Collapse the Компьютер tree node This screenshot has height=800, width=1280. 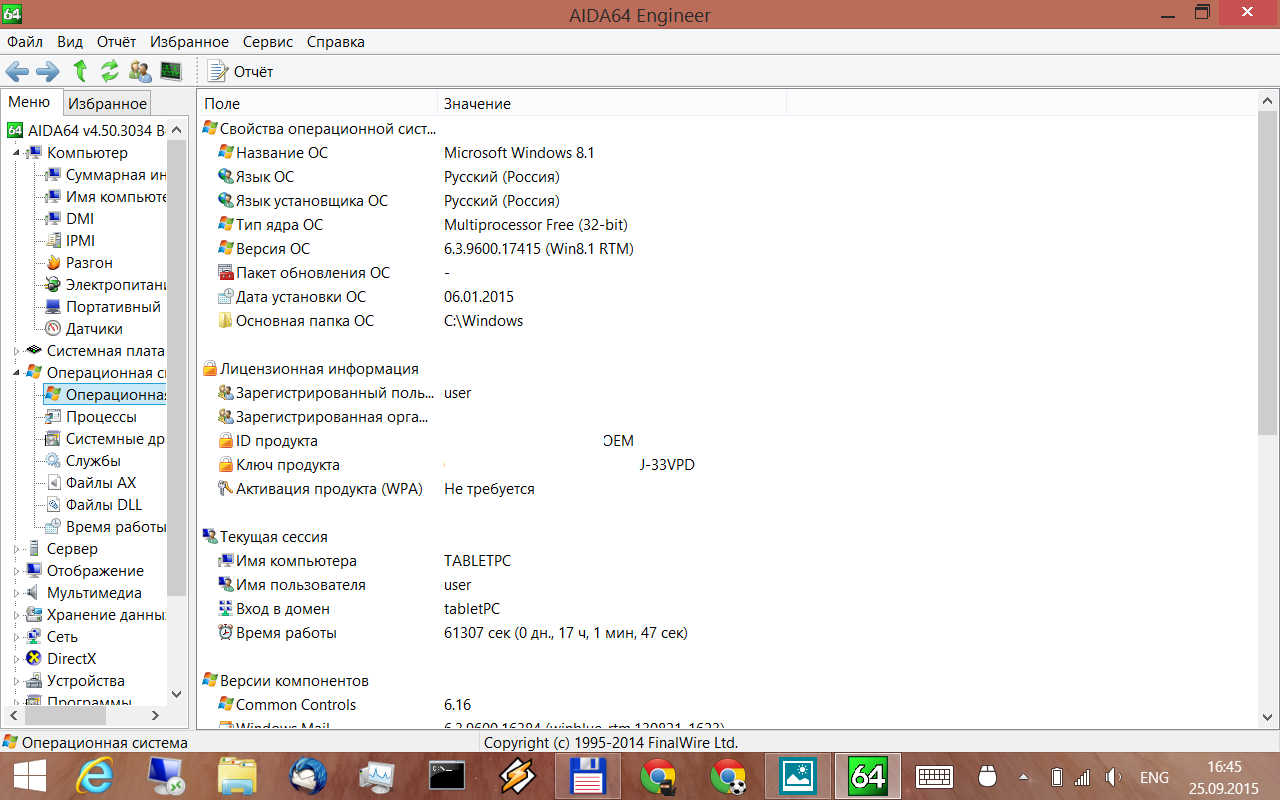pyautogui.click(x=16, y=153)
